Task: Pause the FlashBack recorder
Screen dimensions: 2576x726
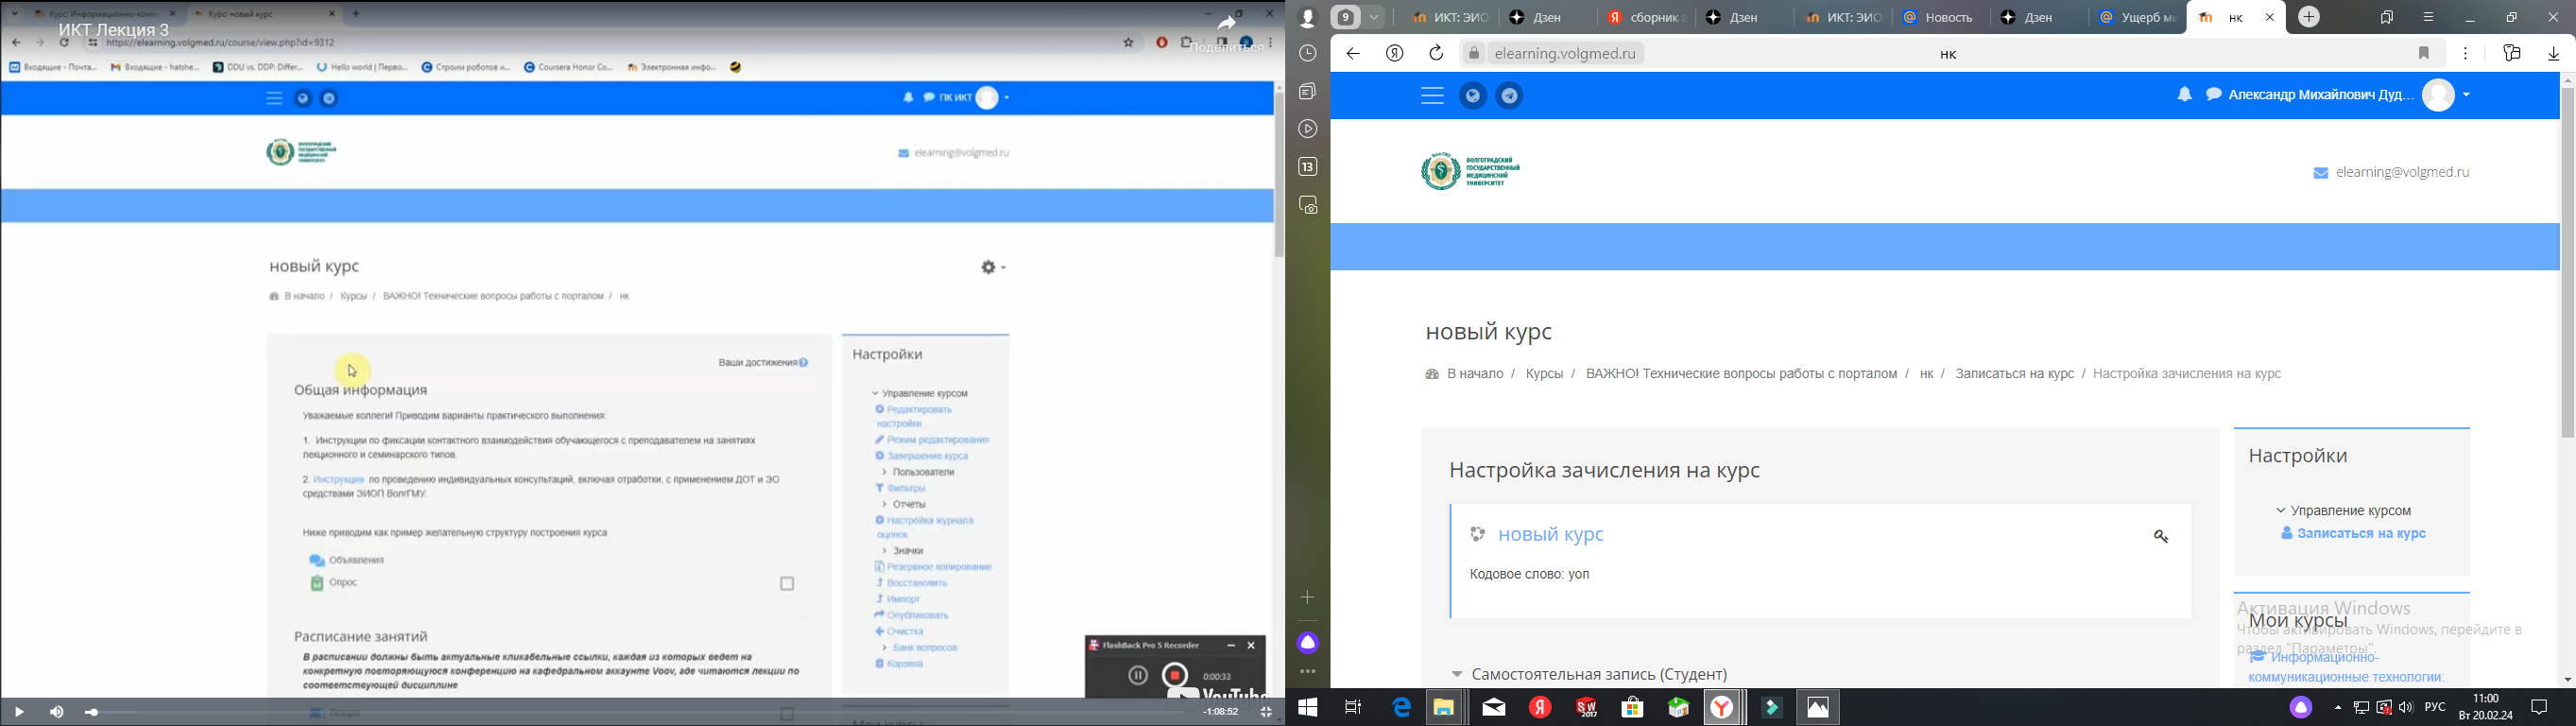Action: point(1138,676)
